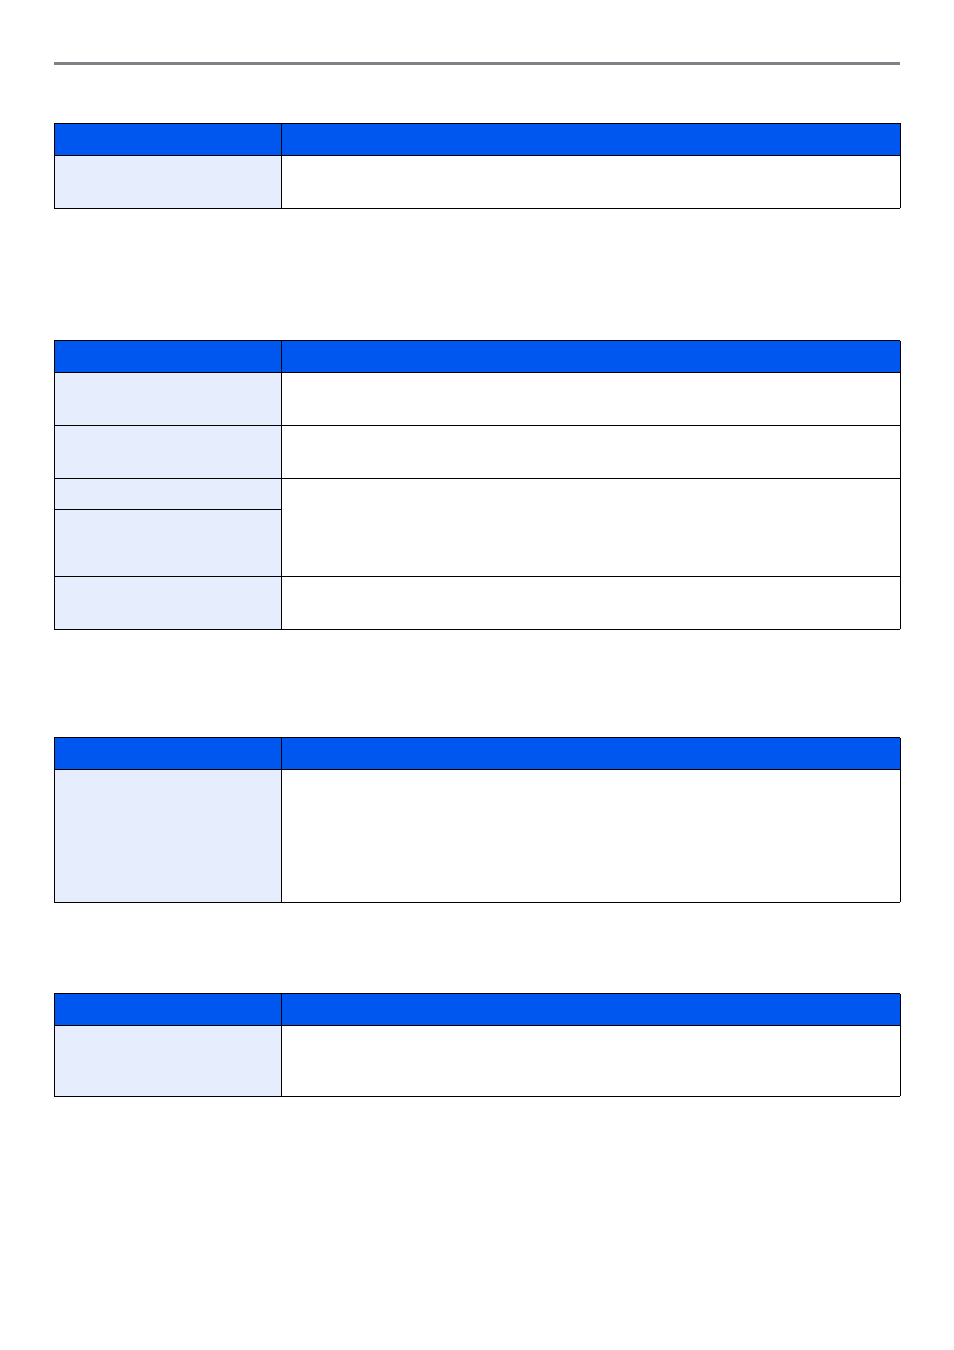
Task: Click fourth table's white body cell
Action: coord(591,1061)
